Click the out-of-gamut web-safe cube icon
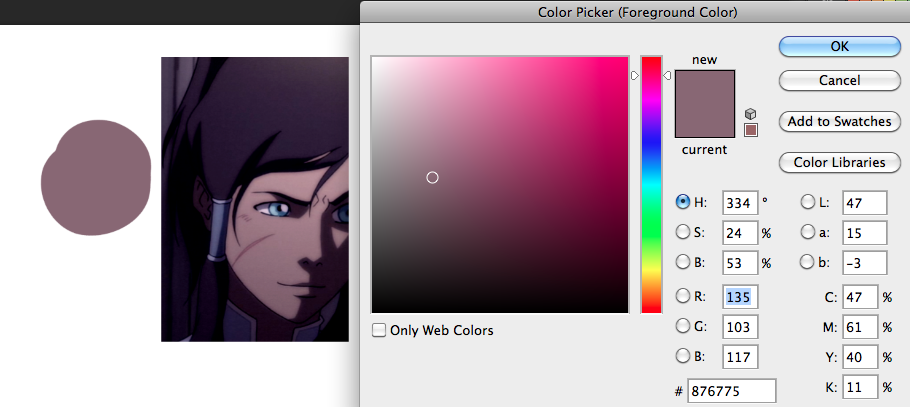The image size is (910, 407). coord(750,113)
